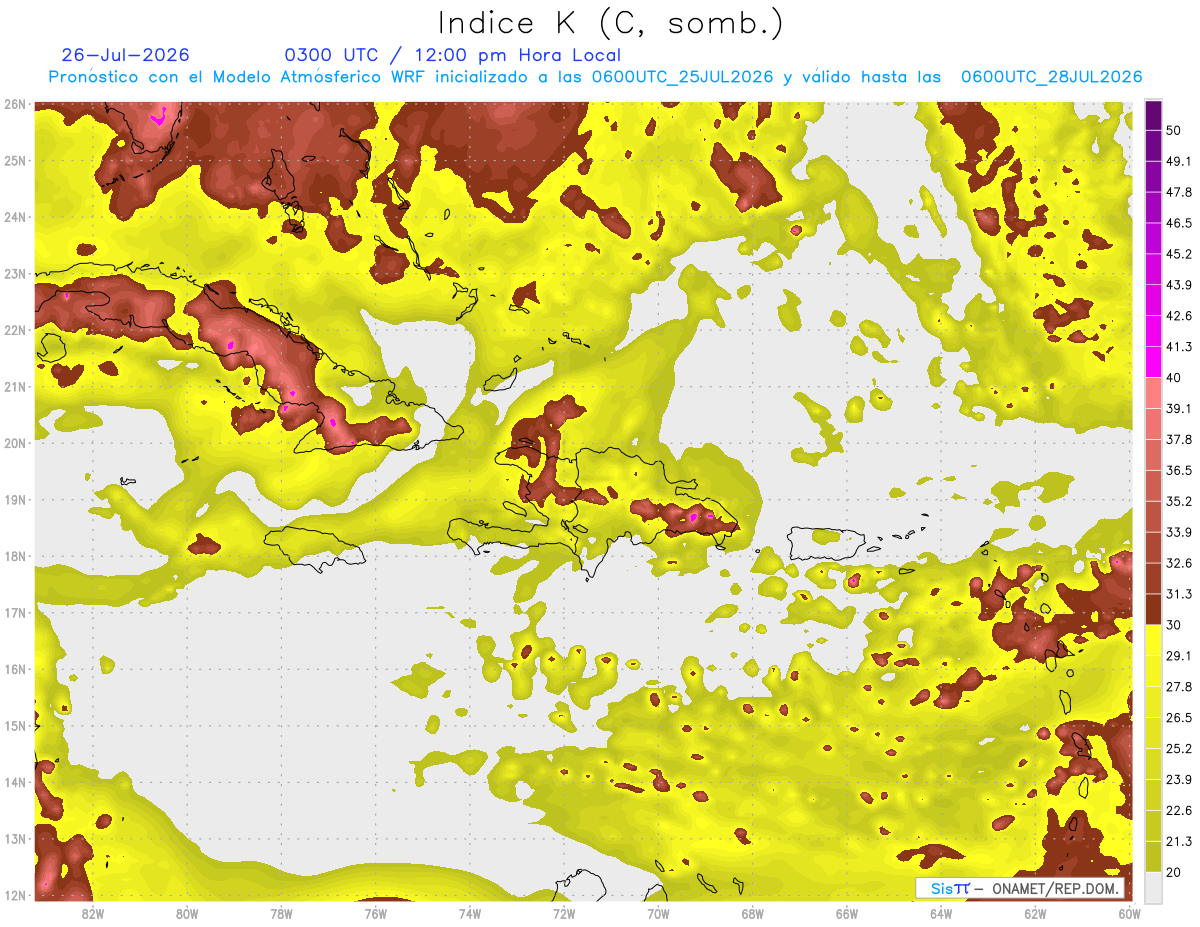Screen dimensions: 1200x927
Task: Click the latitude label '26N'
Action: pos(15,104)
